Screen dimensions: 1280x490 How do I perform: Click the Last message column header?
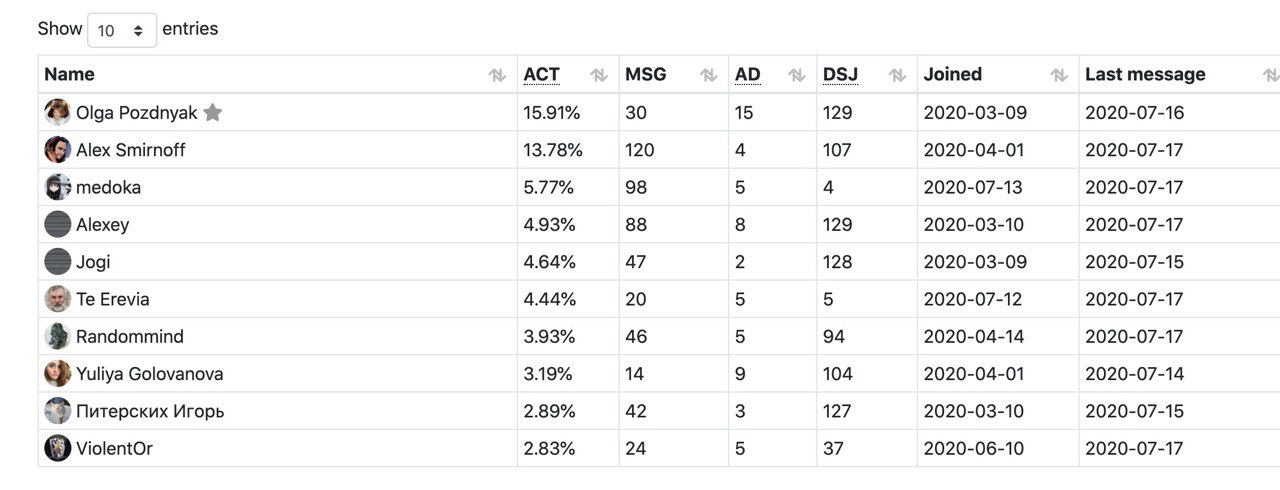[1145, 74]
